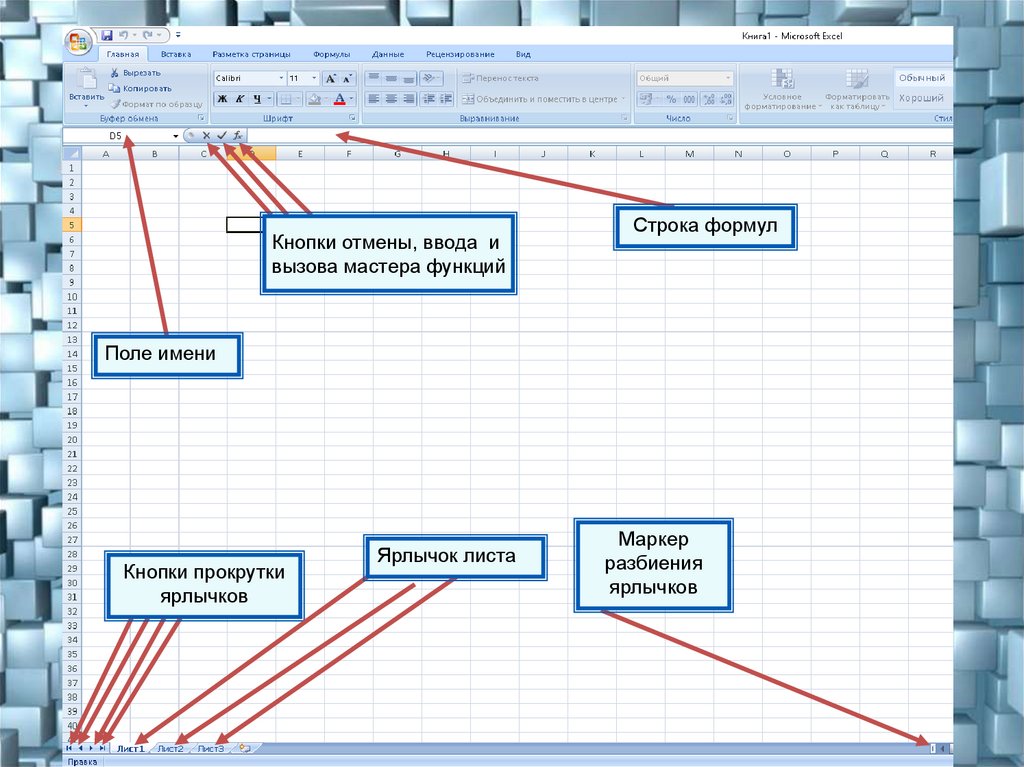Copy selection with Копировать
This screenshot has height=767, width=1024.
point(140,88)
